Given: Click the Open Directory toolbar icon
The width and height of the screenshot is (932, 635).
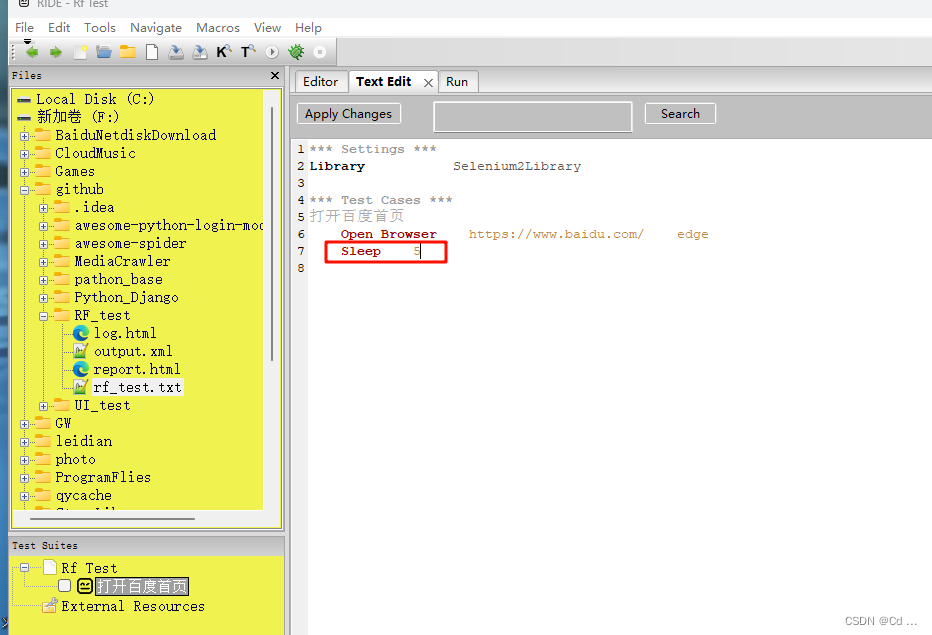Looking at the screenshot, I should click(128, 51).
